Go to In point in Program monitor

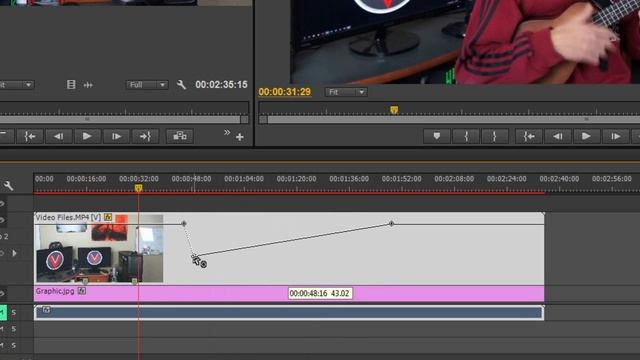pos(529,136)
